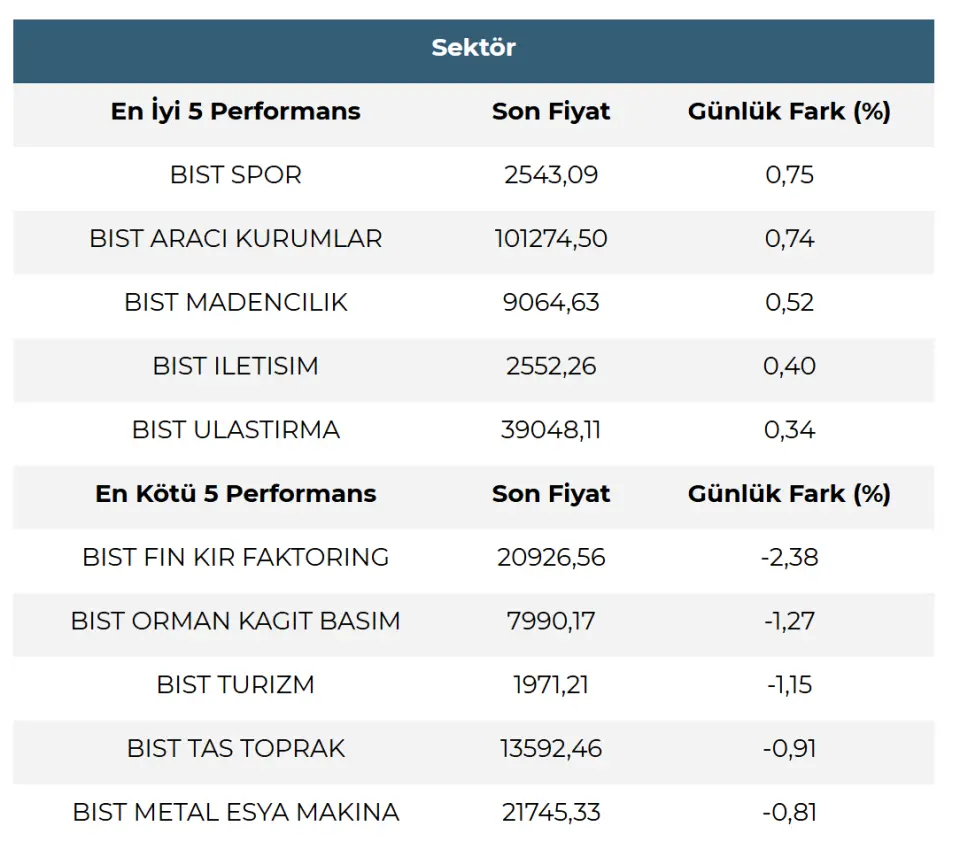
Task: Click BIST SPOR price 2543,09
Action: (551, 175)
